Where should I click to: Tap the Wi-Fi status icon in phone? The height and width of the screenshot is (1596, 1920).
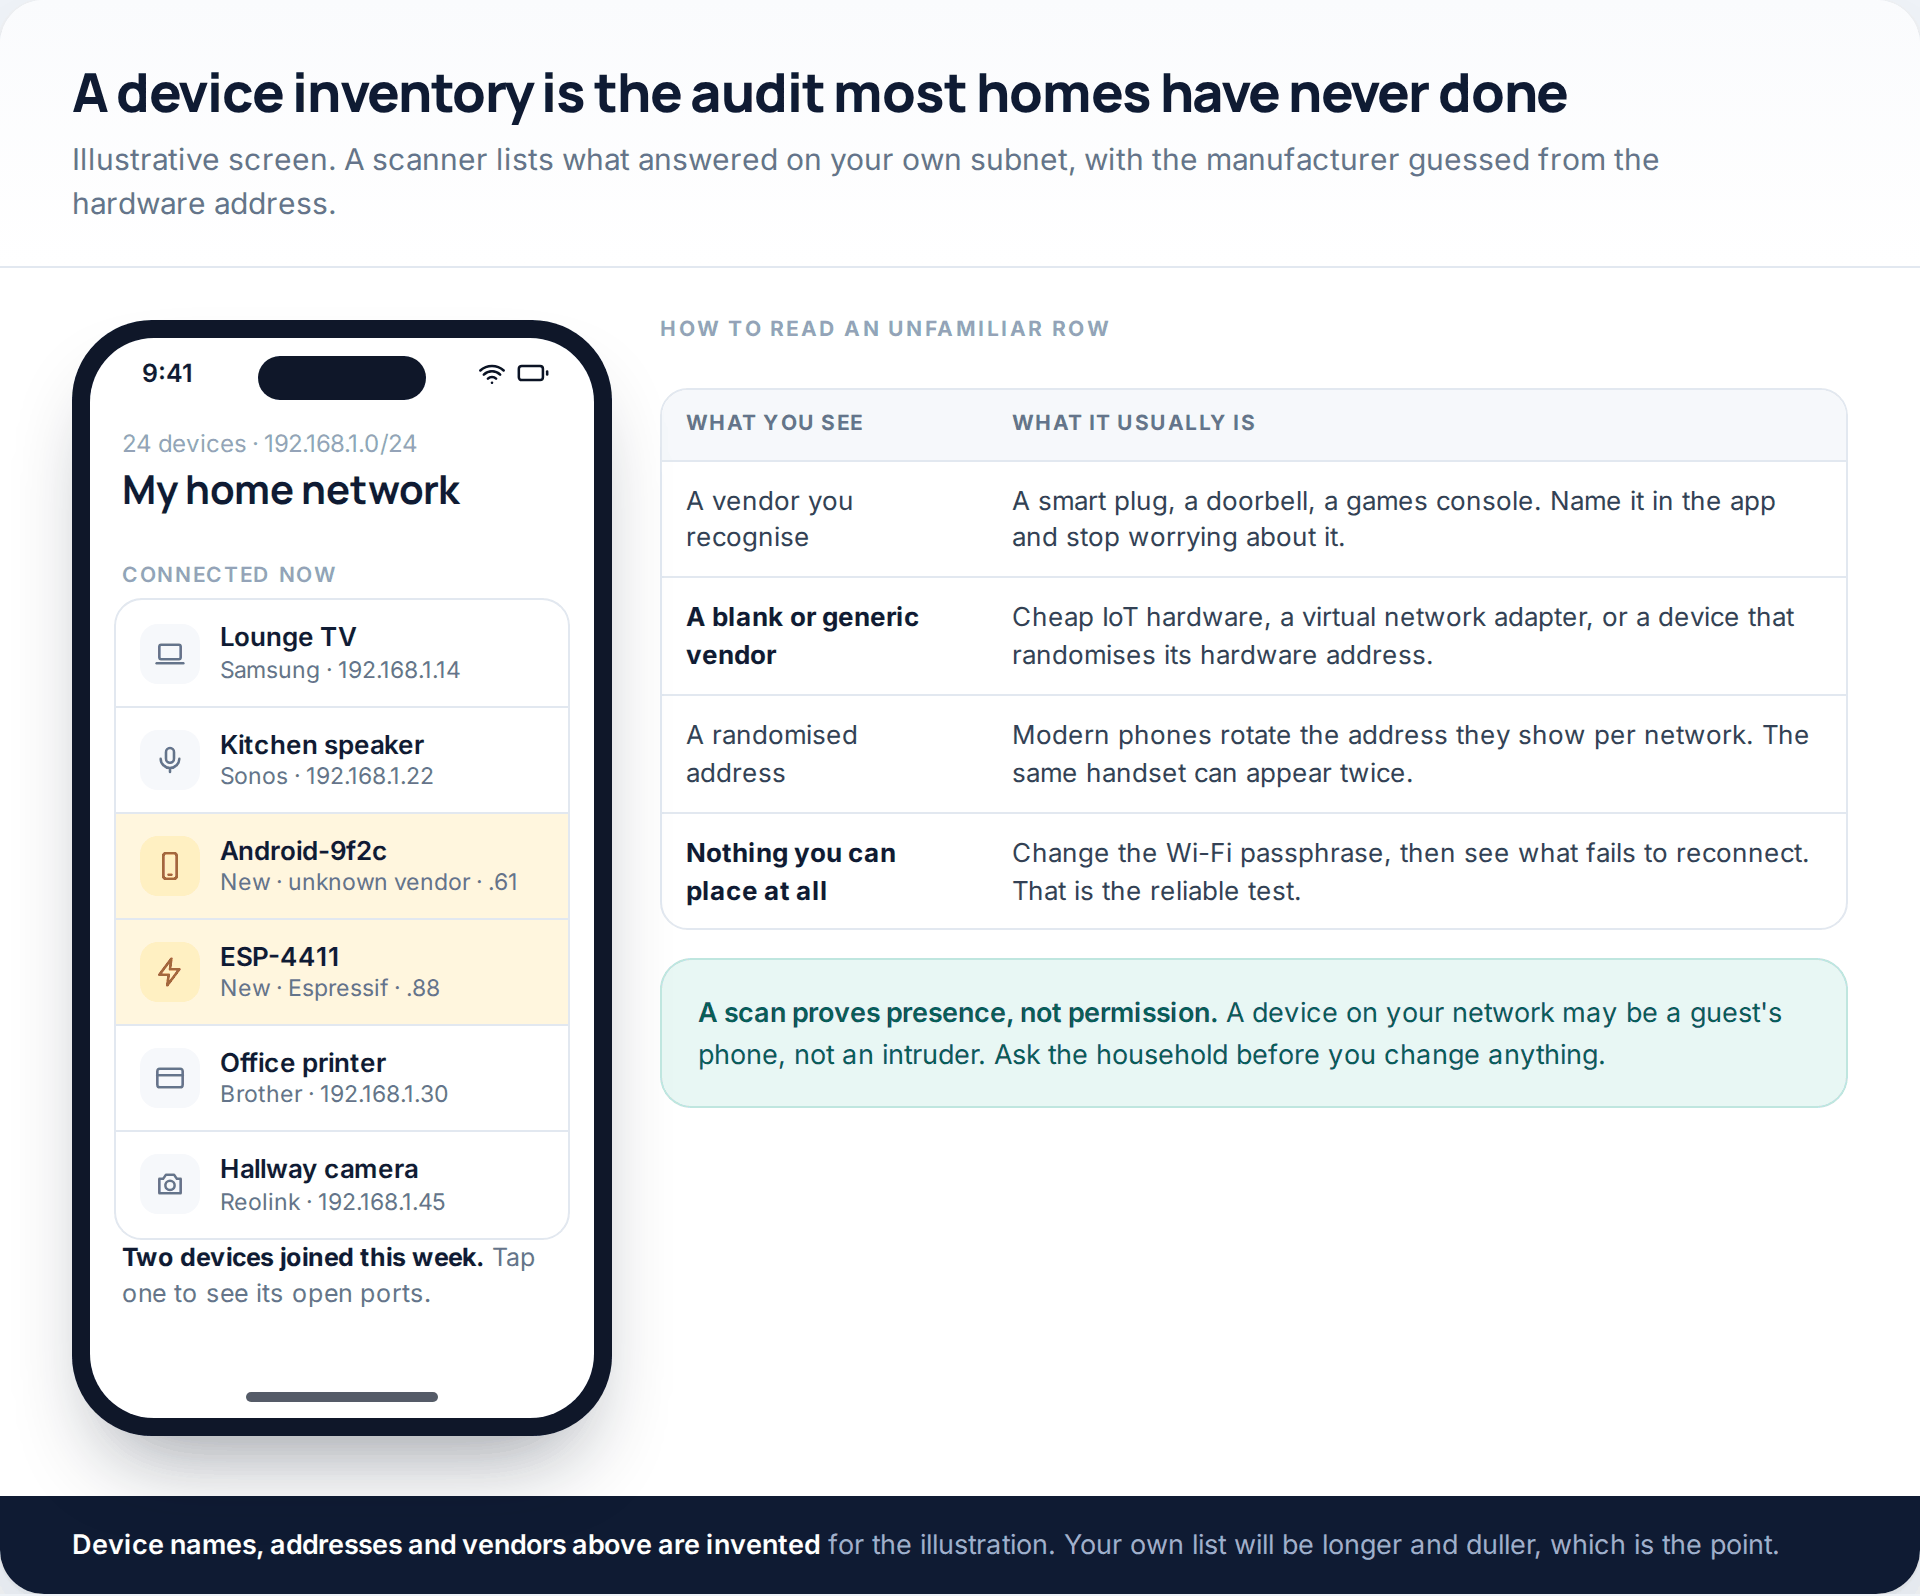click(x=491, y=374)
